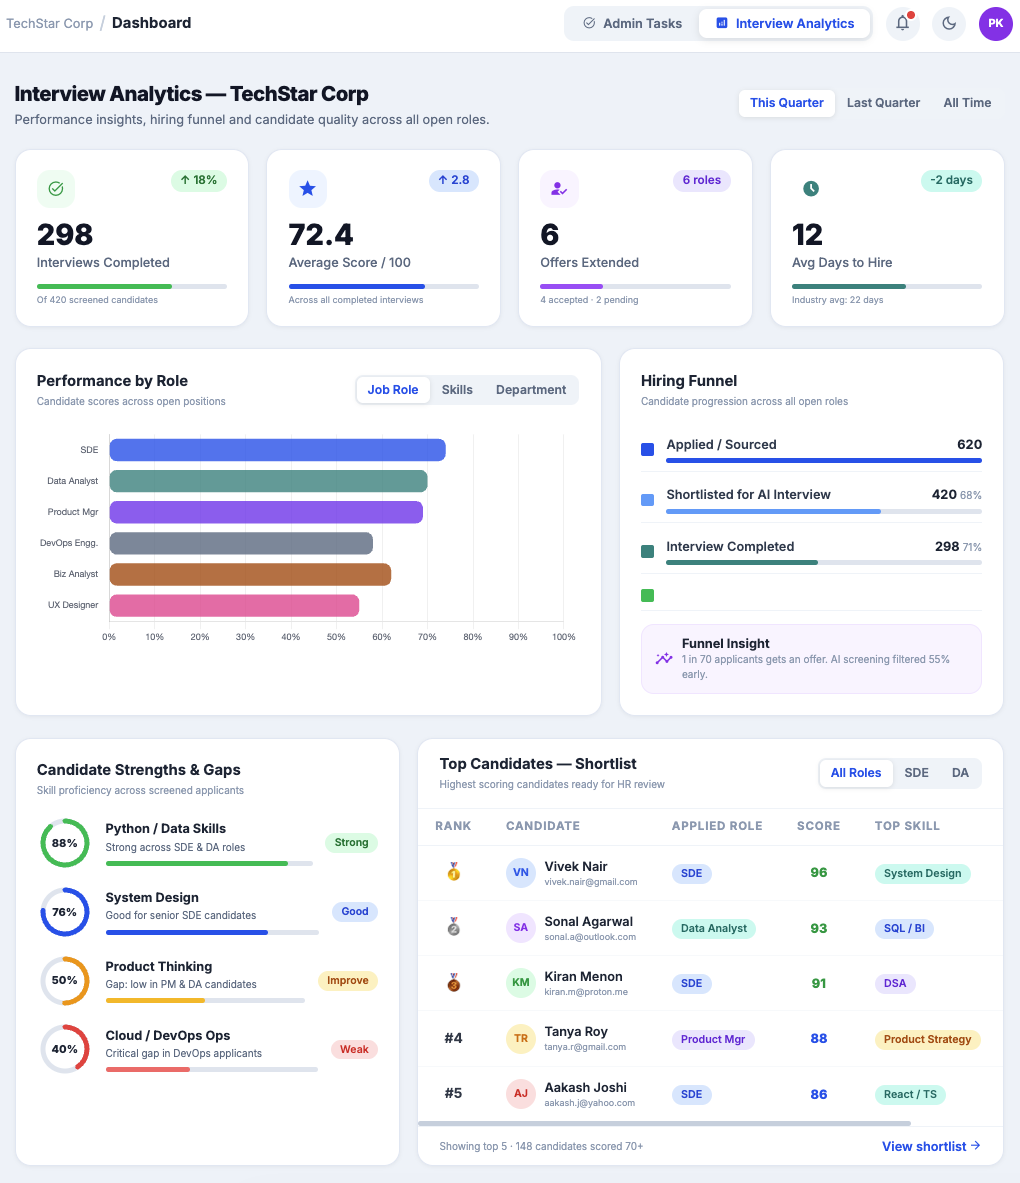
Task: Click the Data Analyst role tag
Action: click(x=714, y=928)
